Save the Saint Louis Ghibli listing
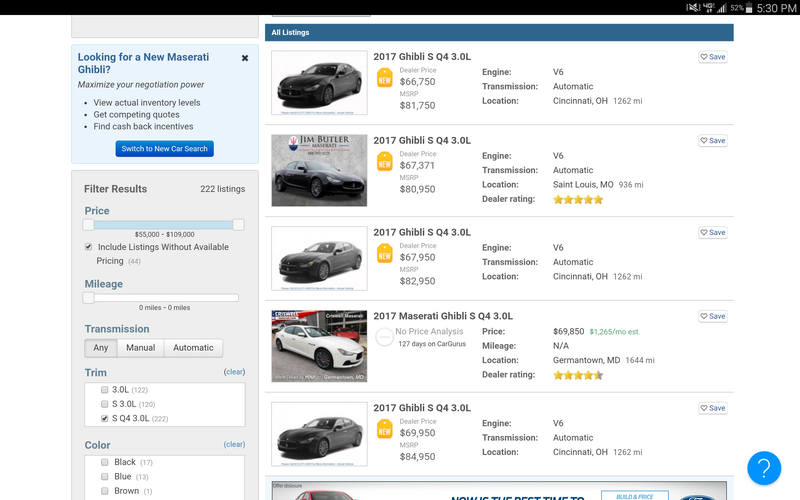The height and width of the screenshot is (500, 800). (713, 140)
